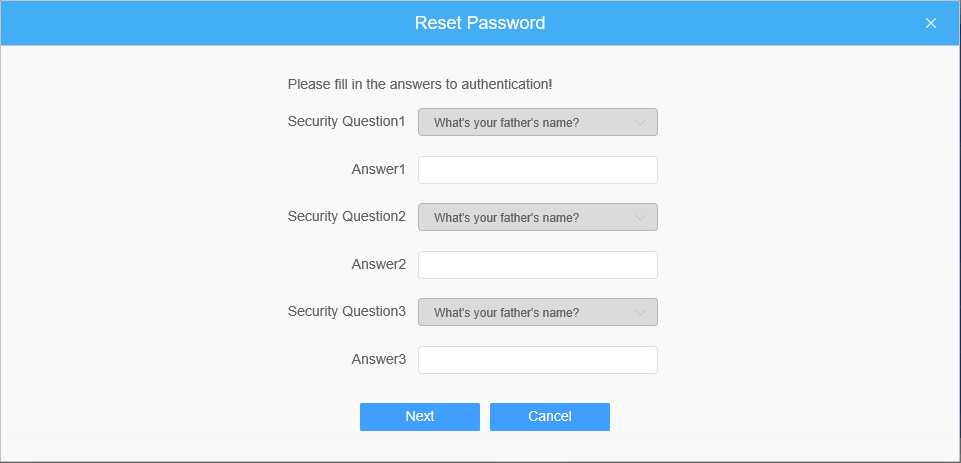Image resolution: width=961 pixels, height=463 pixels.
Task: Click the Answer3 label text
Action: click(378, 359)
